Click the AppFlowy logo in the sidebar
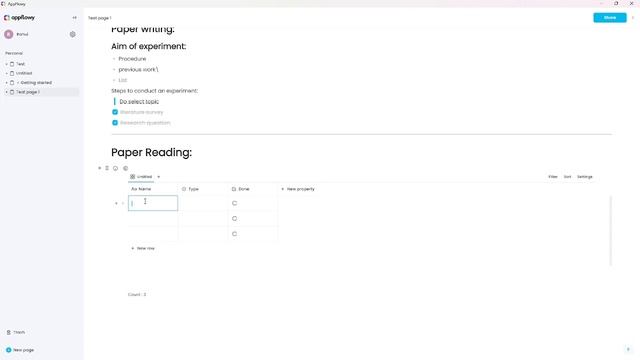Screen dimensions: 640x360 click(19, 18)
